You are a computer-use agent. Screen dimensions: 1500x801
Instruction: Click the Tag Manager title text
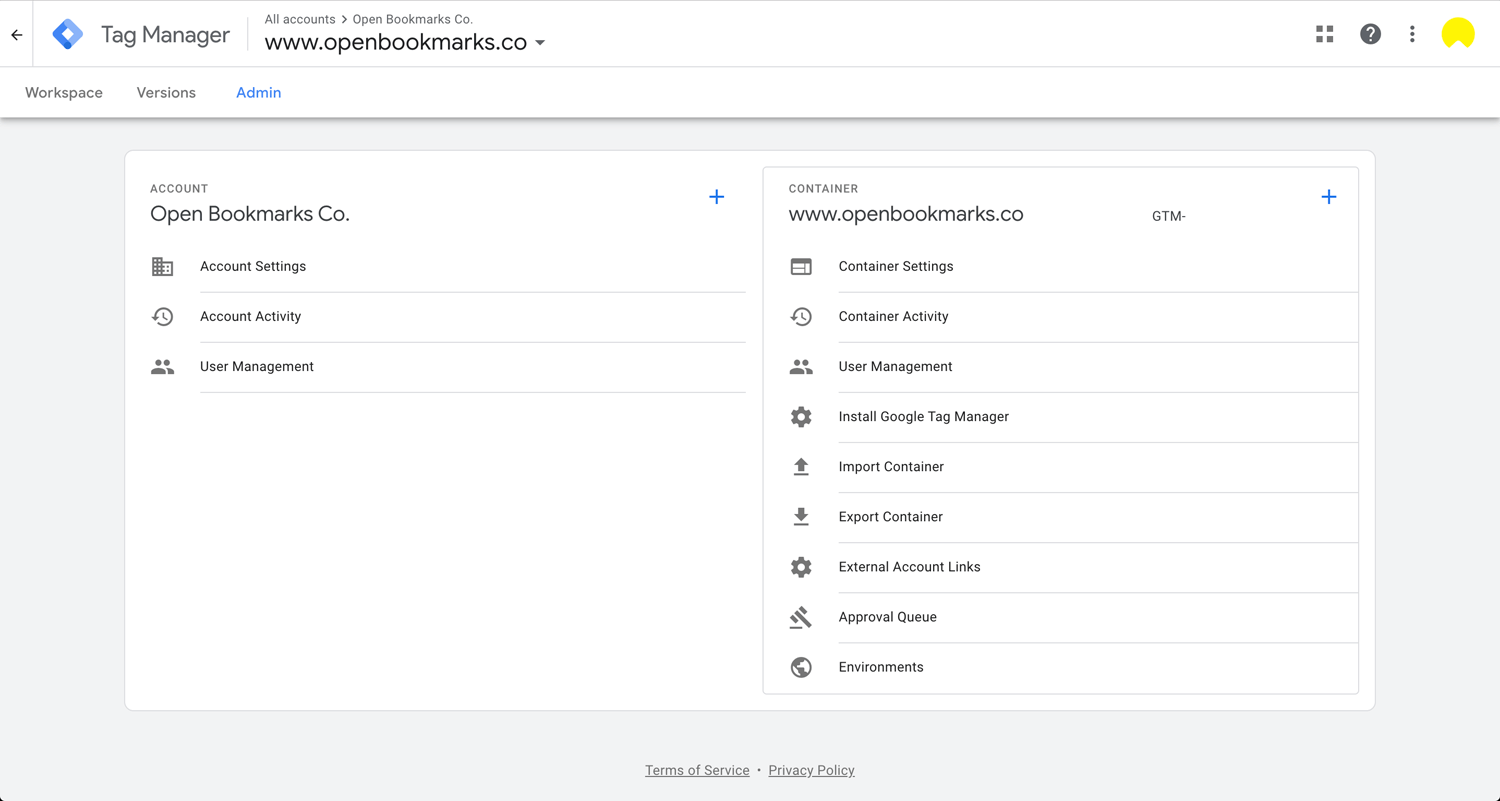165,35
